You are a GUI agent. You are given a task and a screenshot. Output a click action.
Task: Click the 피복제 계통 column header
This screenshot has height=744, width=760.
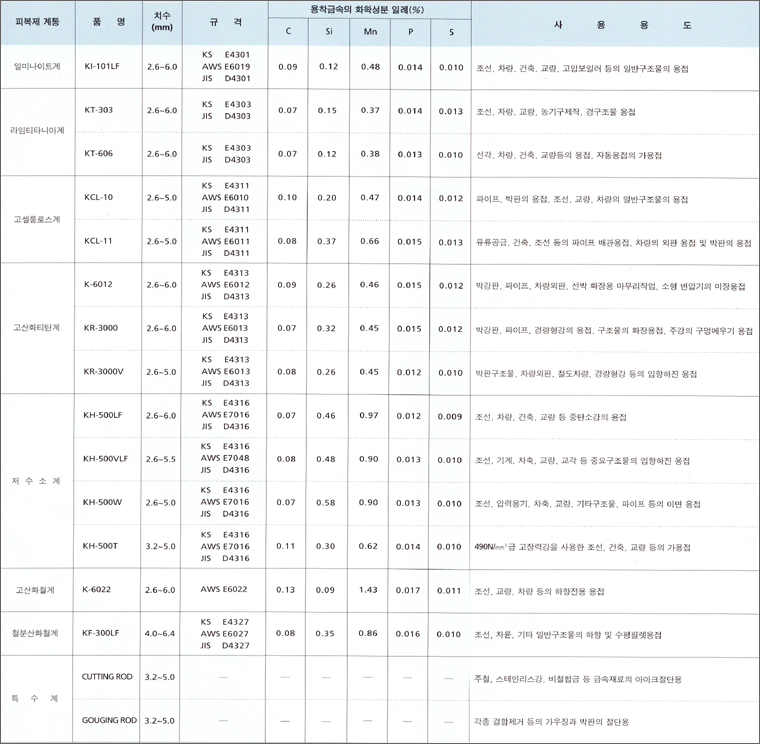pyautogui.click(x=37, y=22)
